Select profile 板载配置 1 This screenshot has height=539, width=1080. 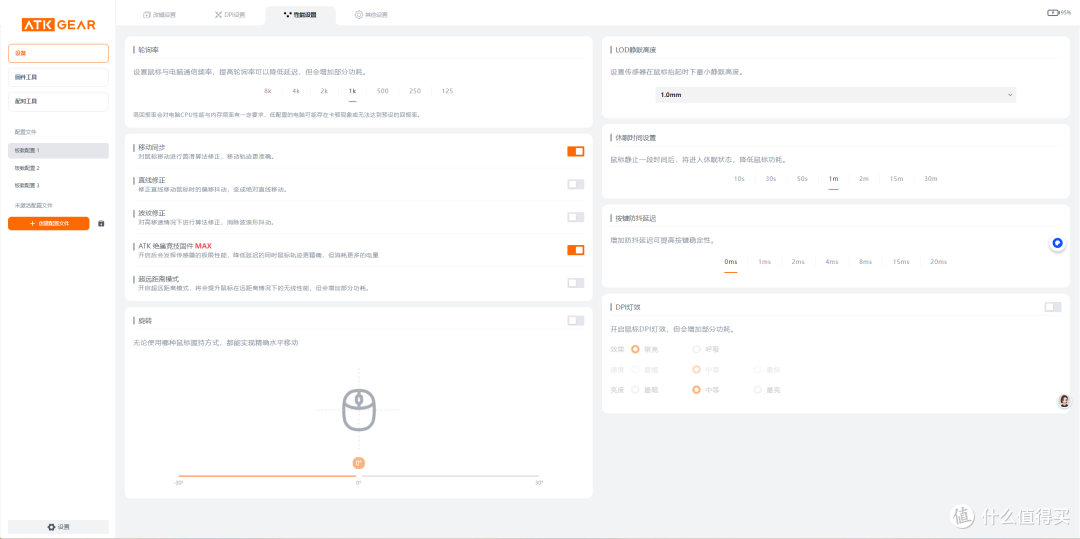59,151
